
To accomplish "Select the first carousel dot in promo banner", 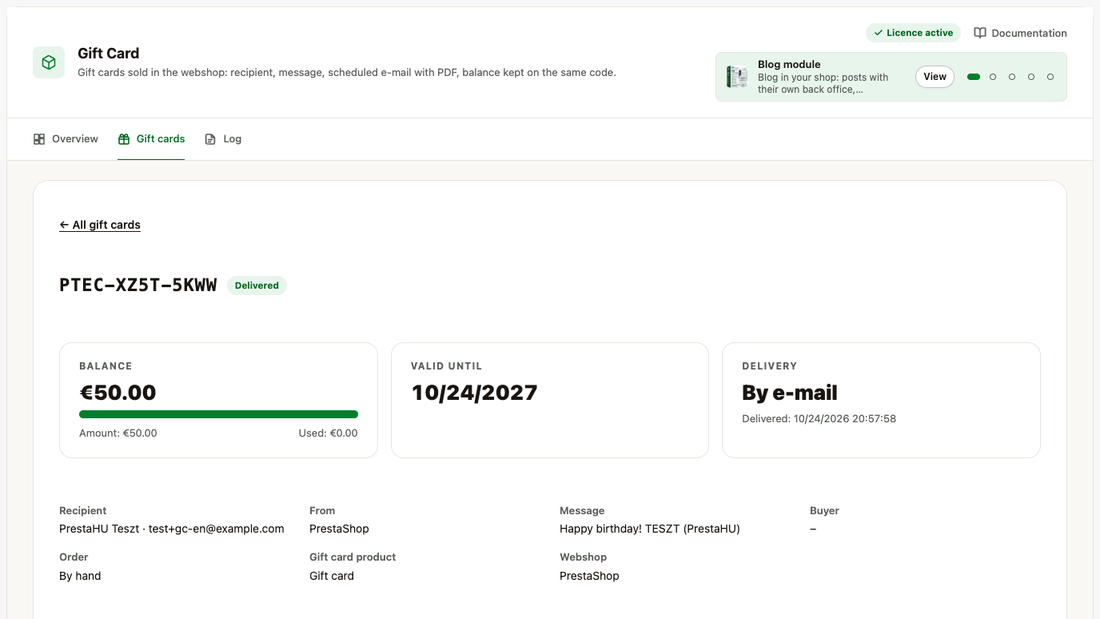I will click(x=973, y=76).
